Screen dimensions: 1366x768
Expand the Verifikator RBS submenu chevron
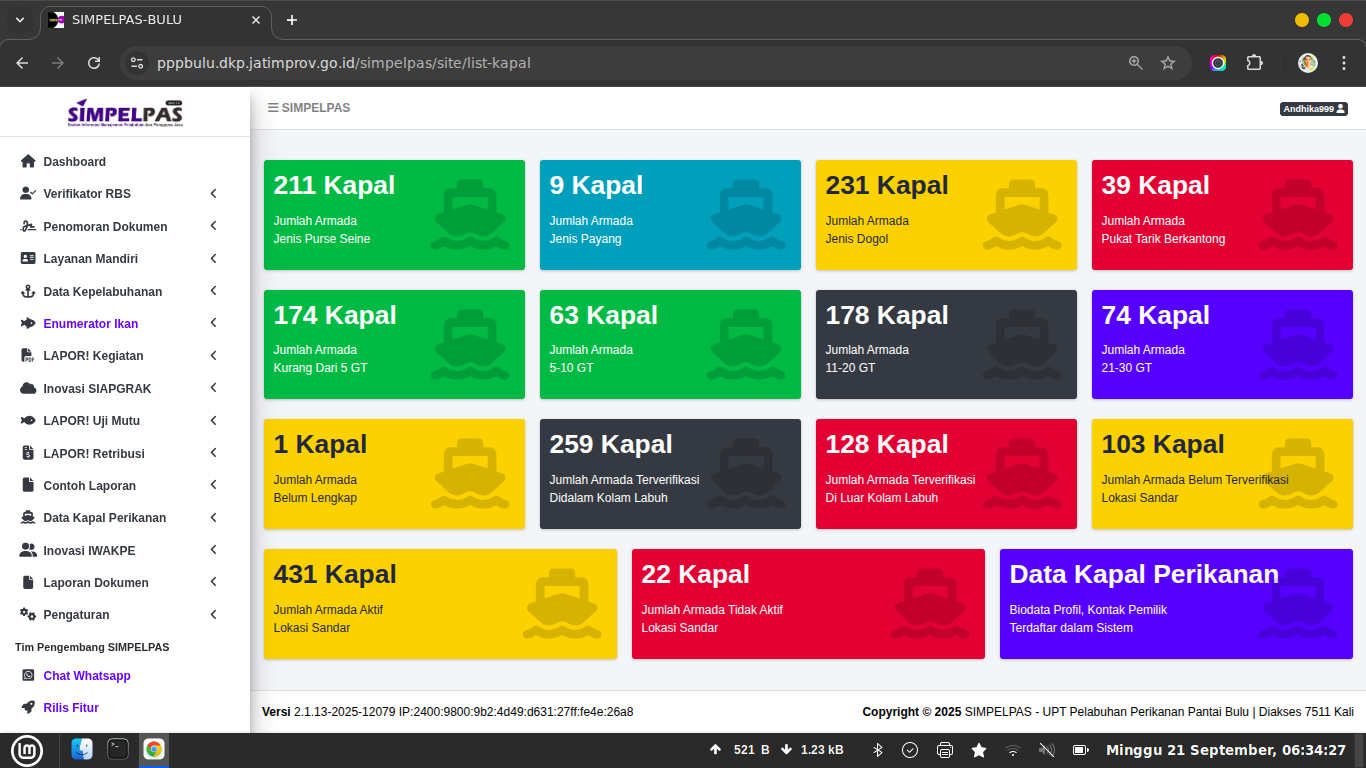point(213,194)
